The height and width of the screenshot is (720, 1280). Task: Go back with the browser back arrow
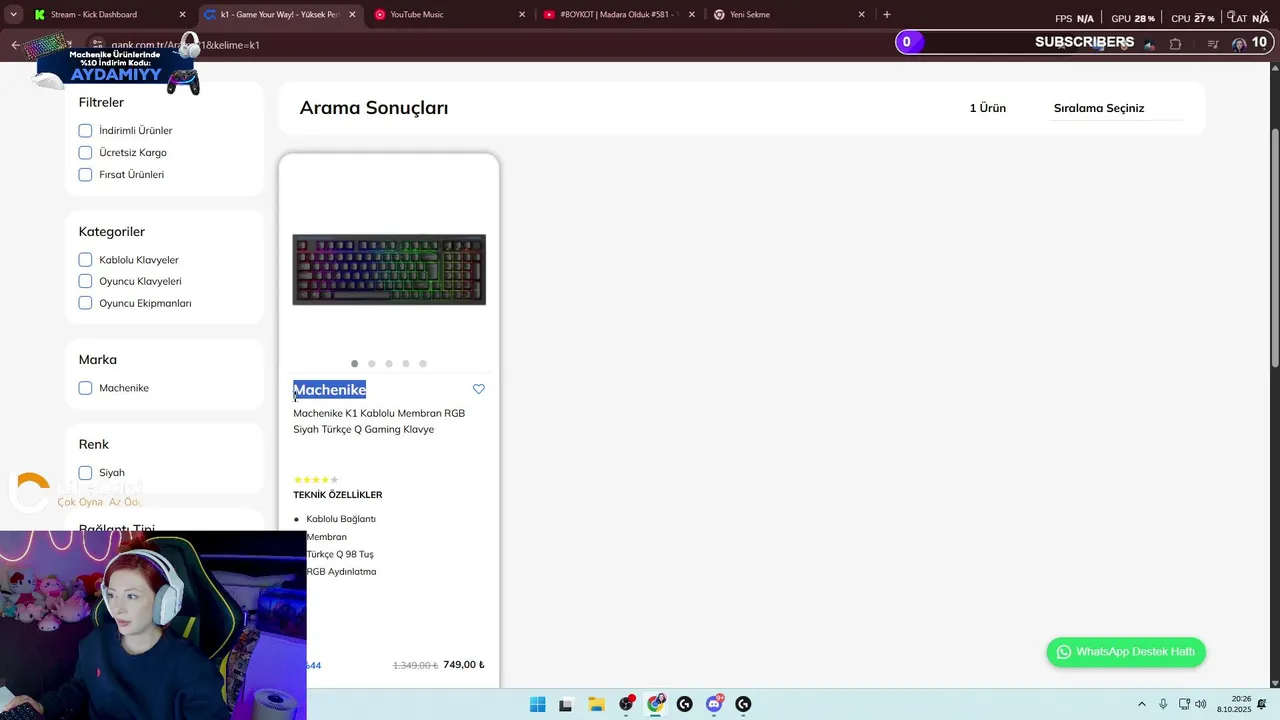pos(15,45)
